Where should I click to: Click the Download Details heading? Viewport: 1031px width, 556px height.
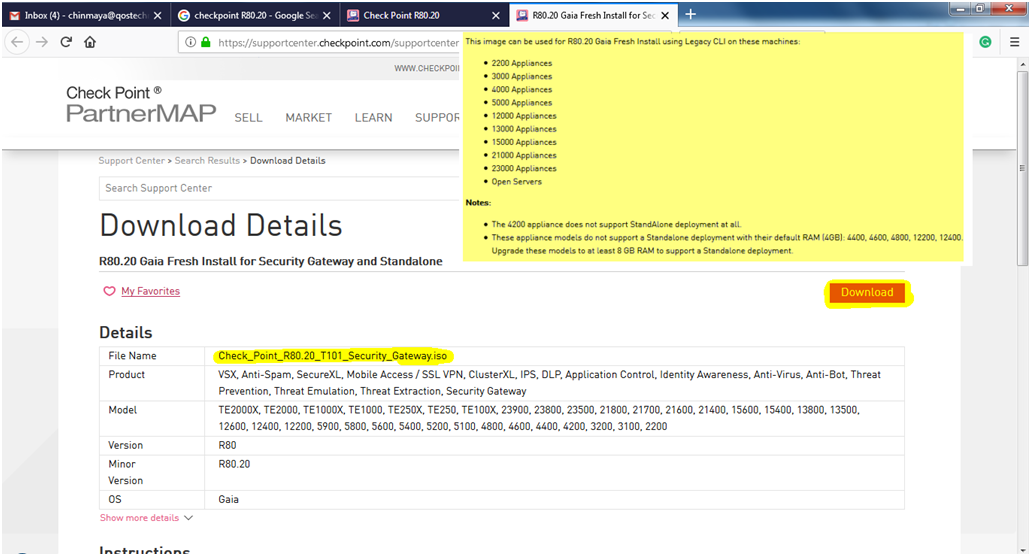pos(221,225)
